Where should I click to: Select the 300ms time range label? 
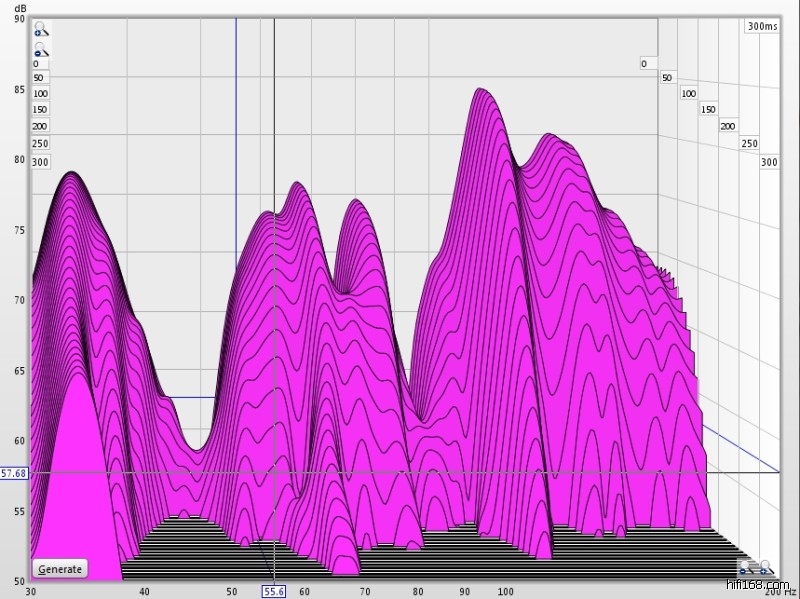pyautogui.click(x=761, y=27)
